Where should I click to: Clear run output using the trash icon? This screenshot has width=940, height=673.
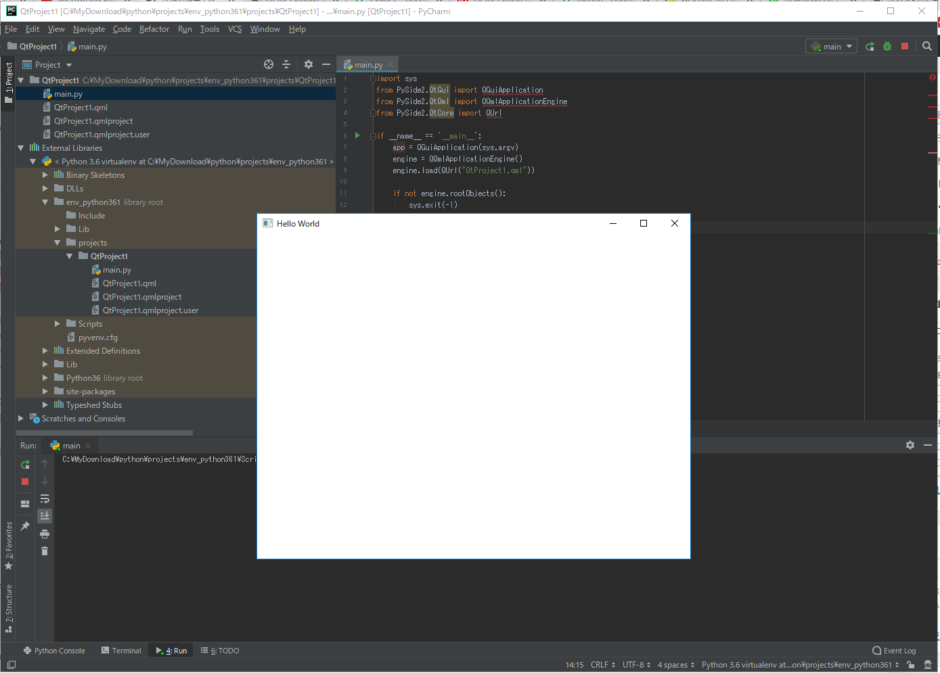45,551
